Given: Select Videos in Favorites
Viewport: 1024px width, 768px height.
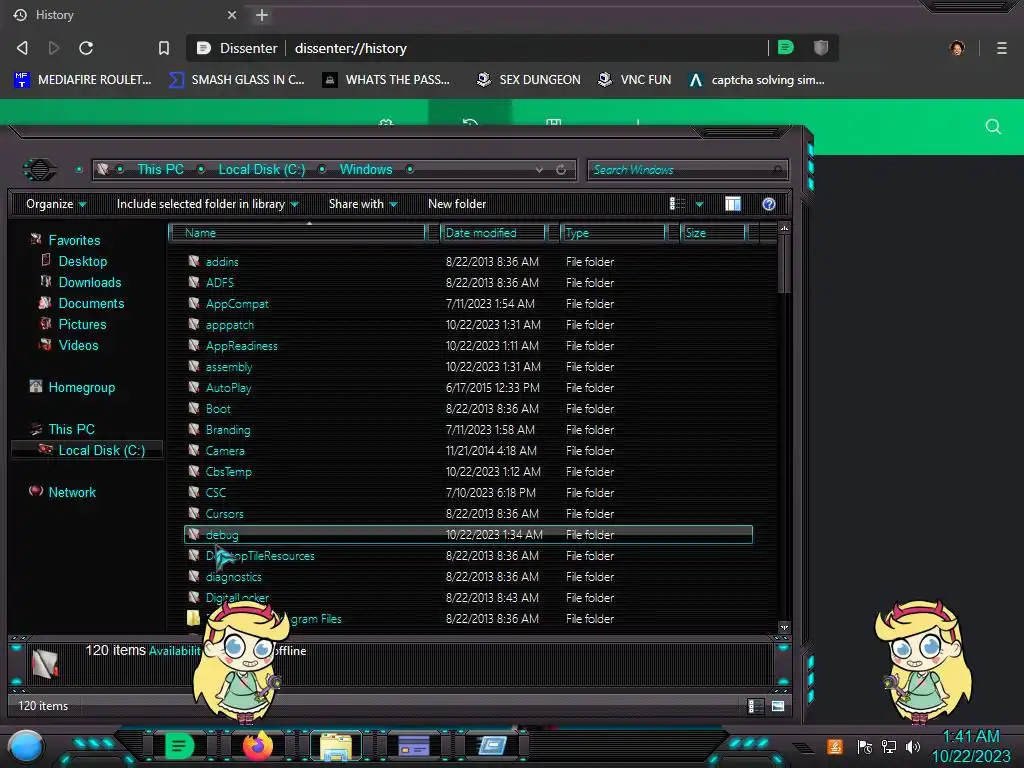Looking at the screenshot, I should tap(78, 345).
